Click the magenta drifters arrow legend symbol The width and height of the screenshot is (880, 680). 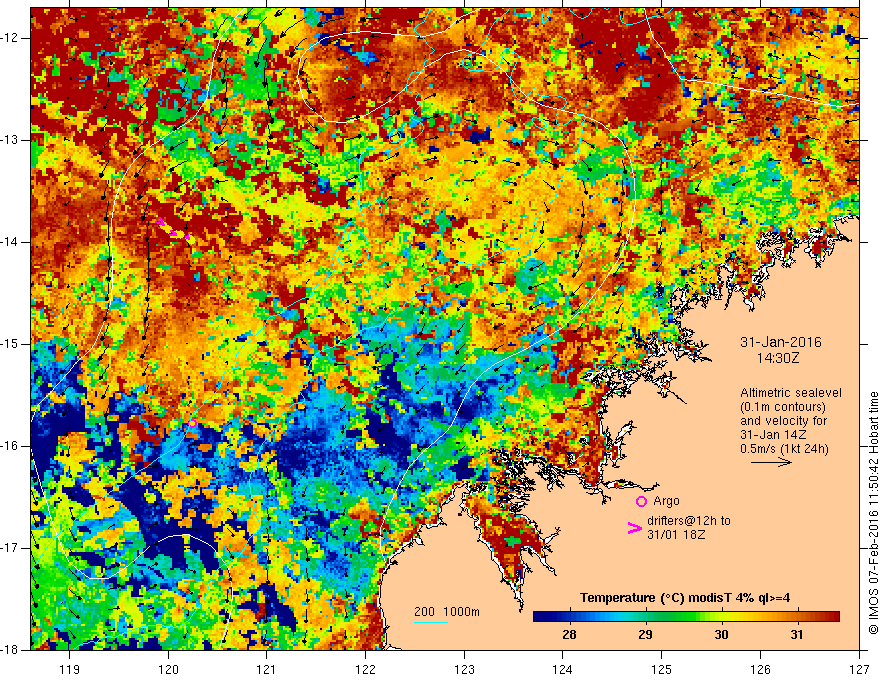634,528
